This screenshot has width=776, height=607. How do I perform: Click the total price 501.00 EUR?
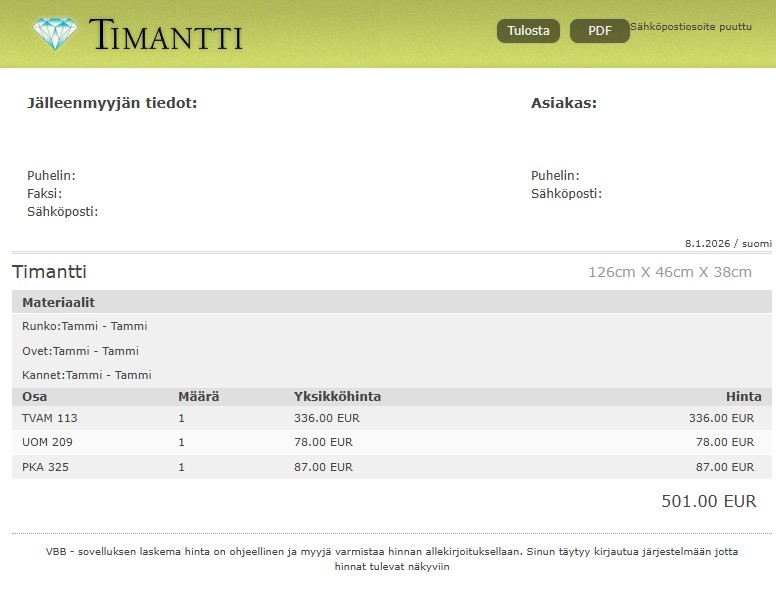point(708,501)
